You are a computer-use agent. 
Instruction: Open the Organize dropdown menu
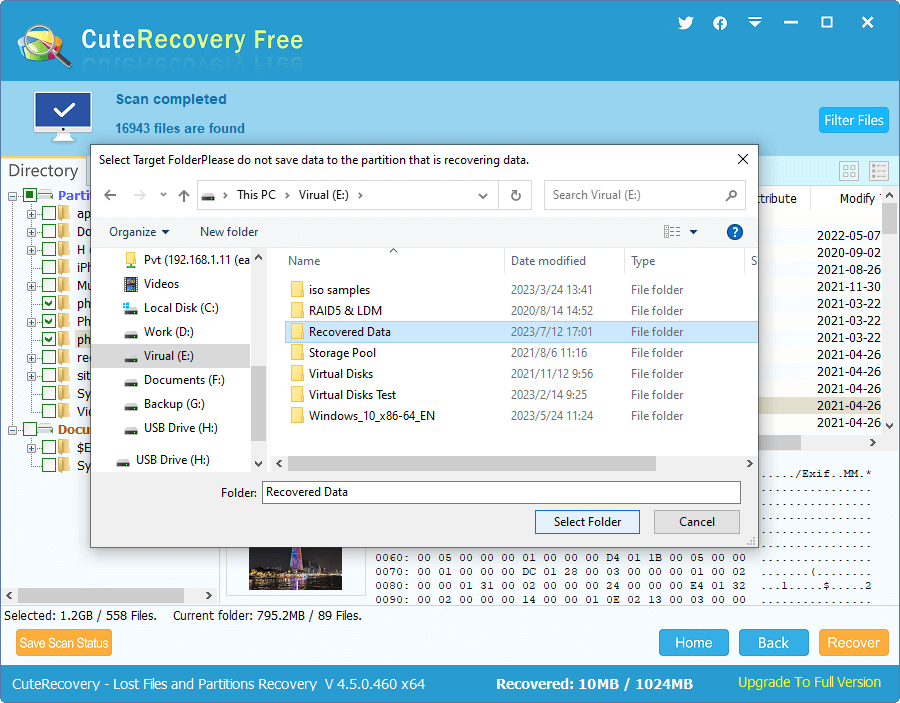[x=138, y=232]
